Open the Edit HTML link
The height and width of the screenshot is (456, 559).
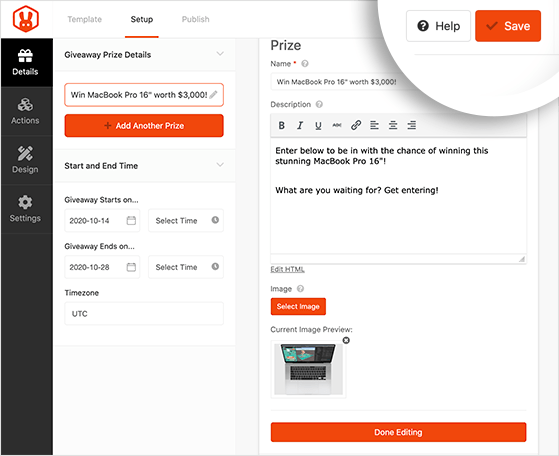(287, 269)
